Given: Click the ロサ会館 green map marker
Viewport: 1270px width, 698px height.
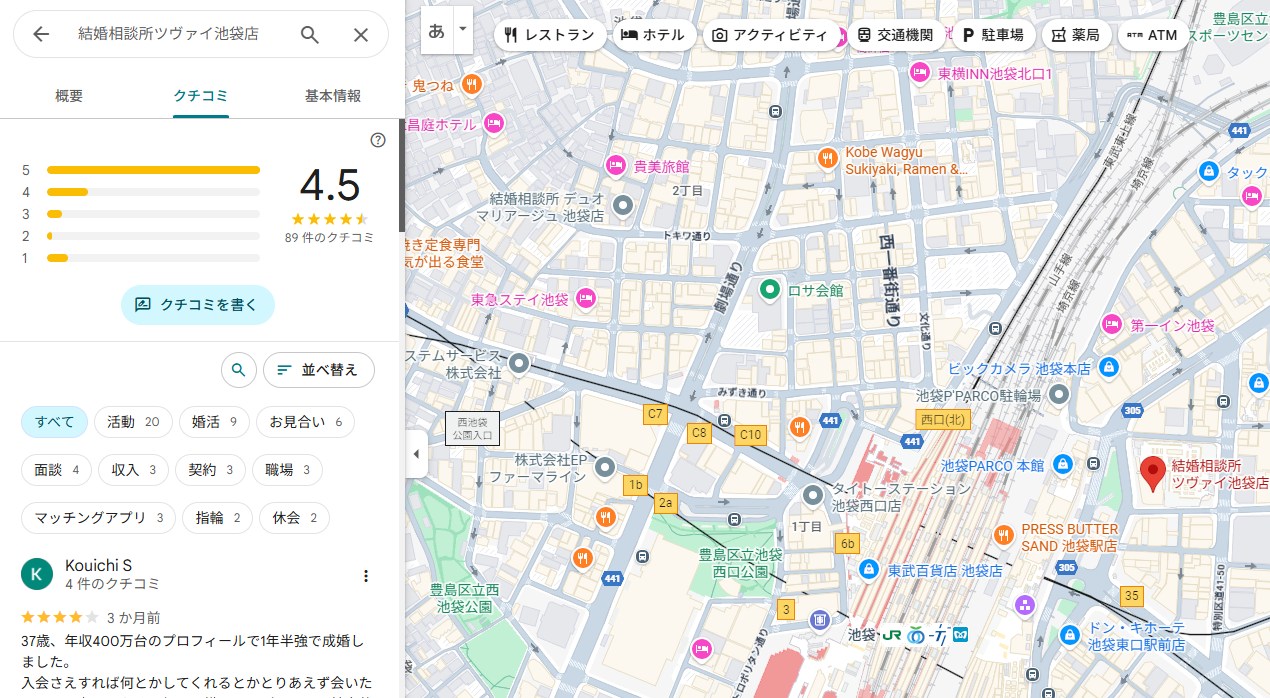Looking at the screenshot, I should pos(769,290).
